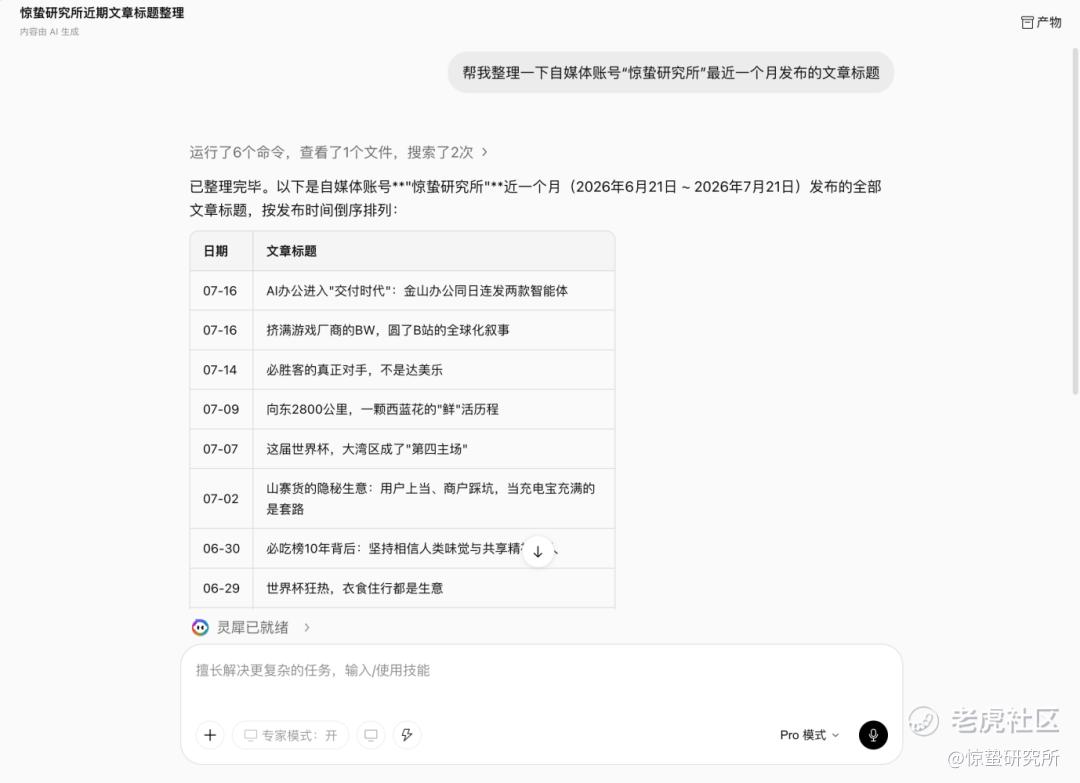Viewport: 1080px width, 783px height.
Task: Click date cell 07-07
Action: point(220,449)
